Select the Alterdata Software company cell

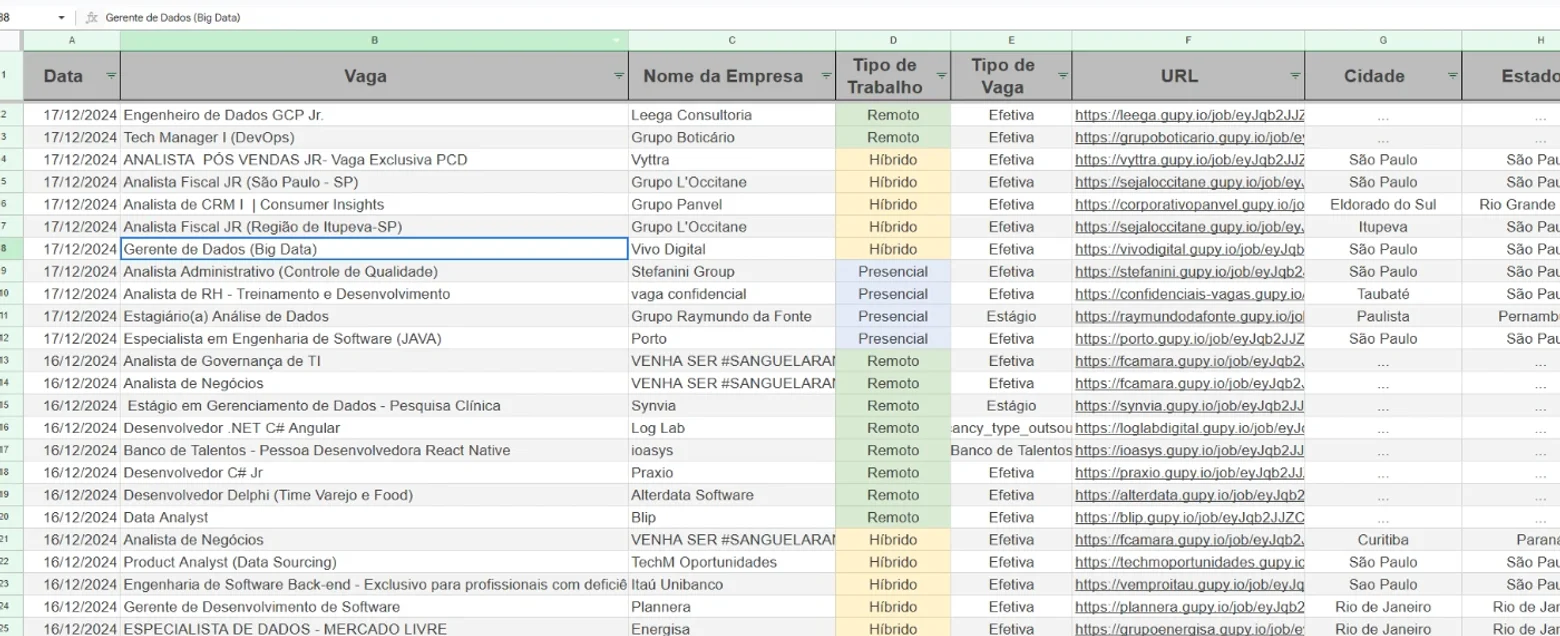tap(732, 495)
